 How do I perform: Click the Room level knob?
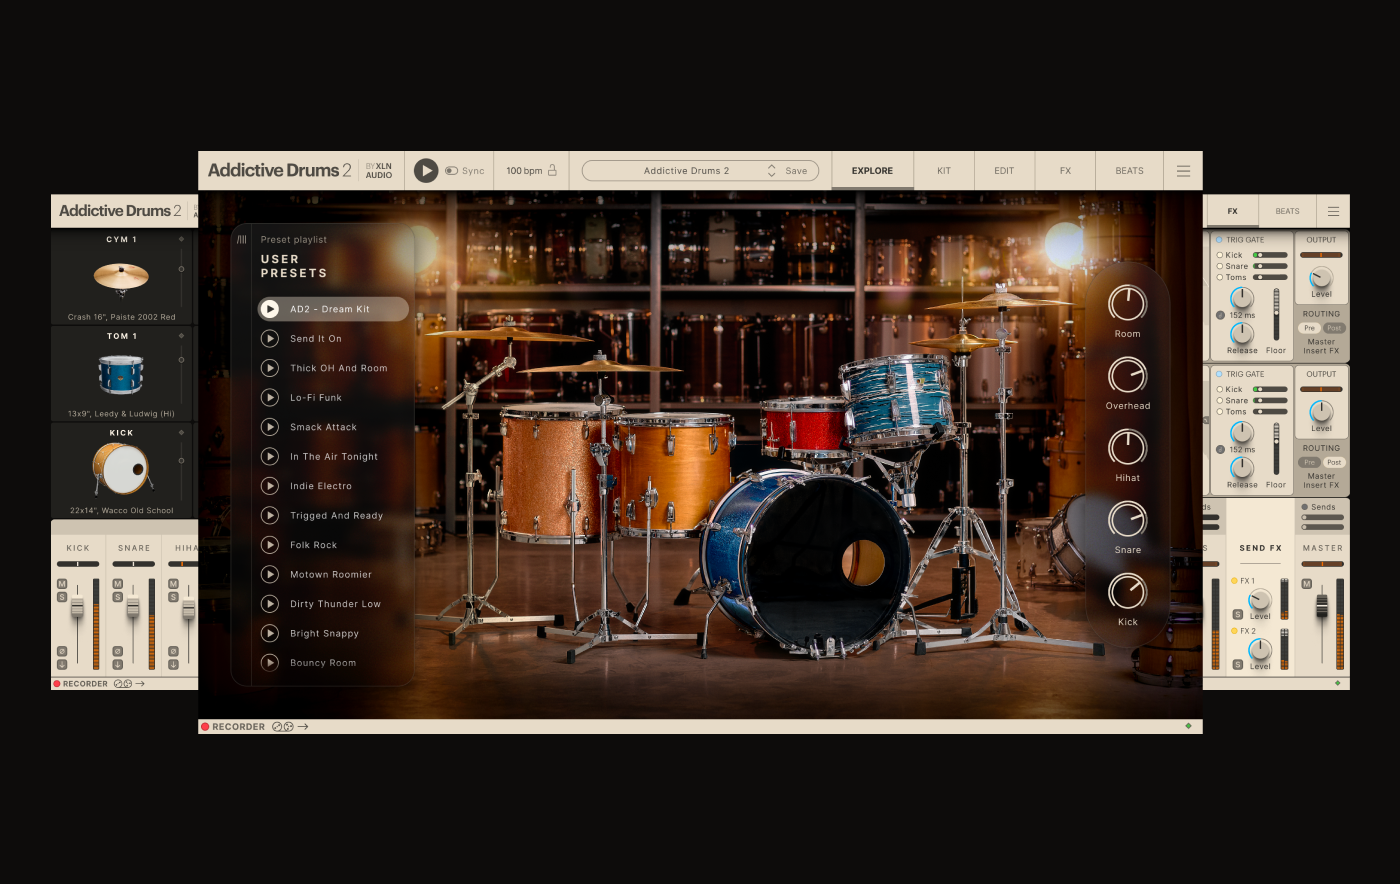[1127, 303]
